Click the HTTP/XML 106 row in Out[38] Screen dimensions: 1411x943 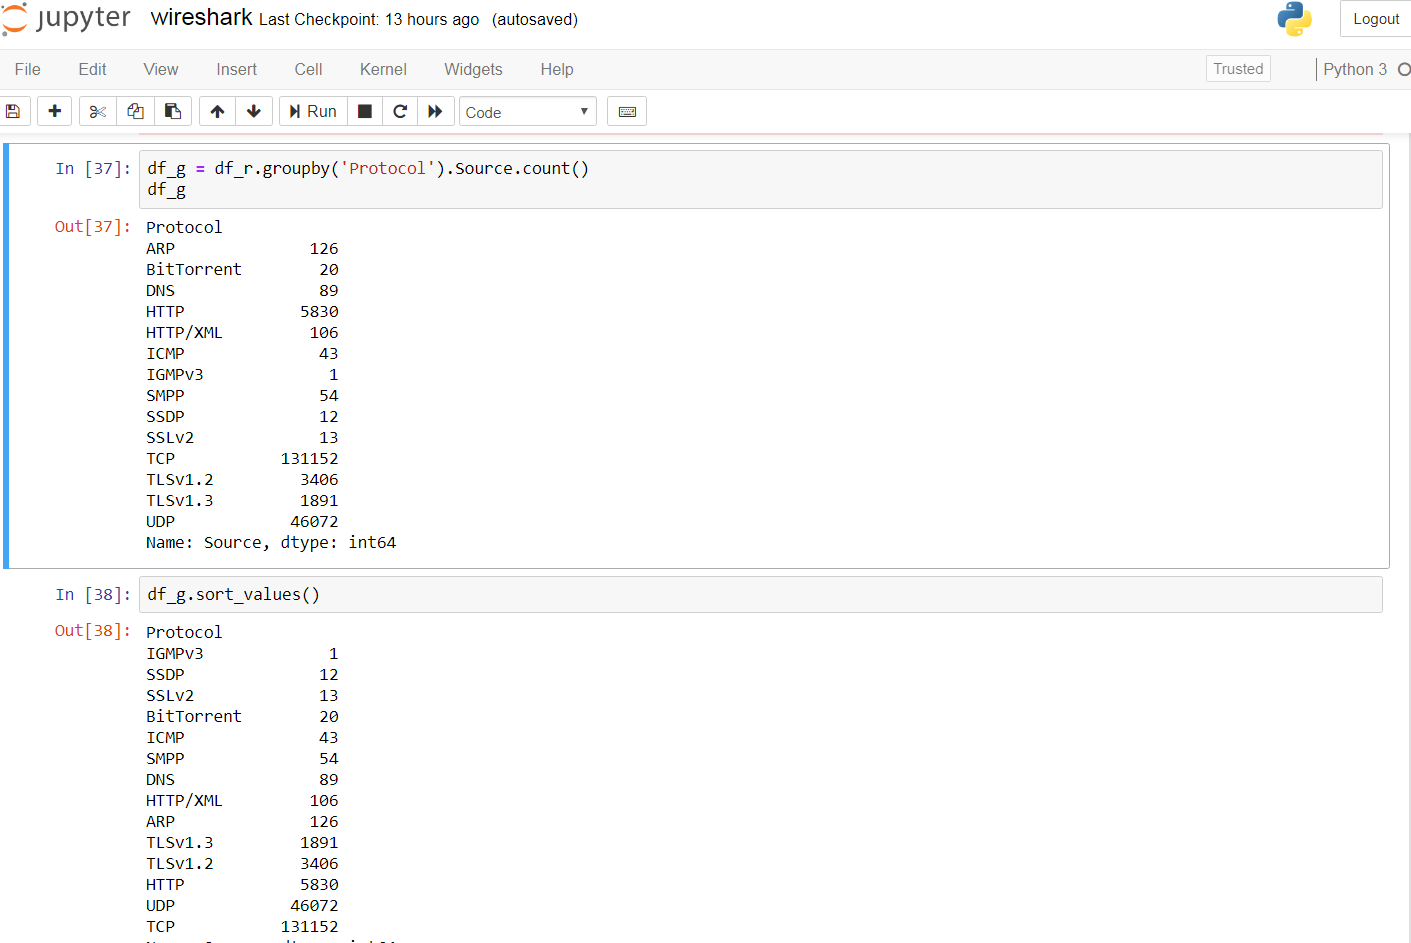click(242, 800)
